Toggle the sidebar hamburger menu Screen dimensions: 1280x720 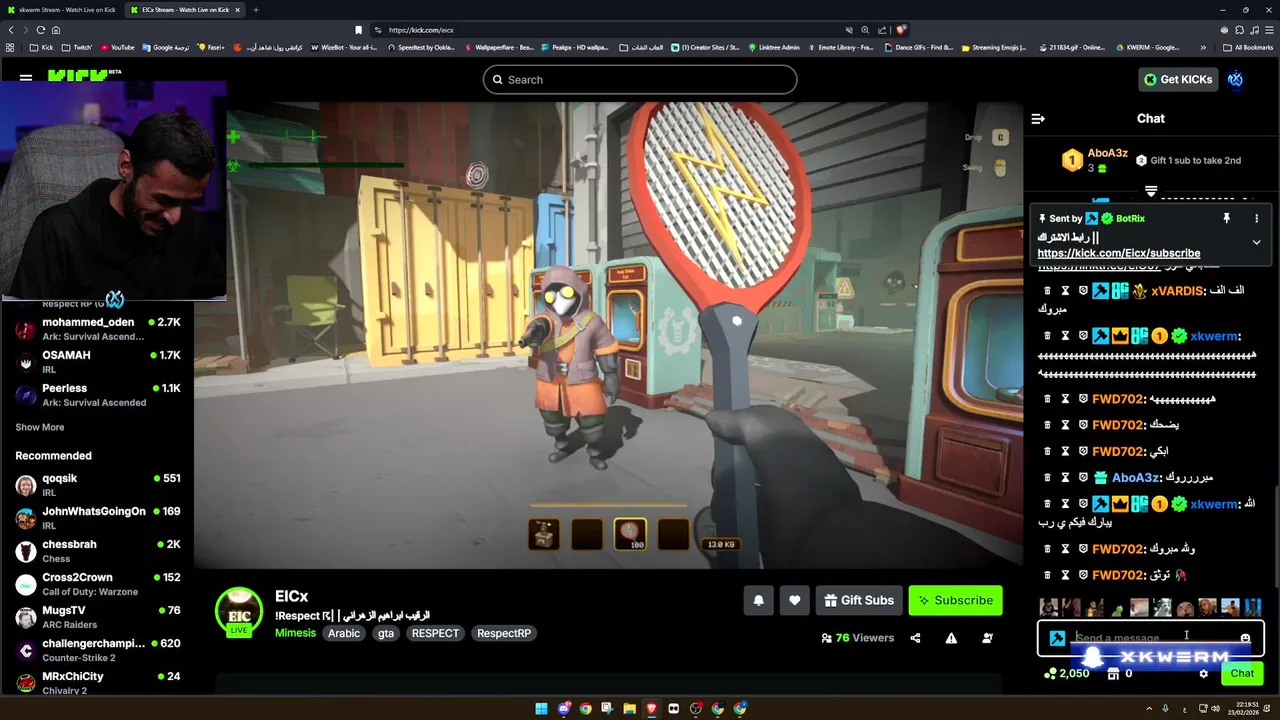pos(26,77)
